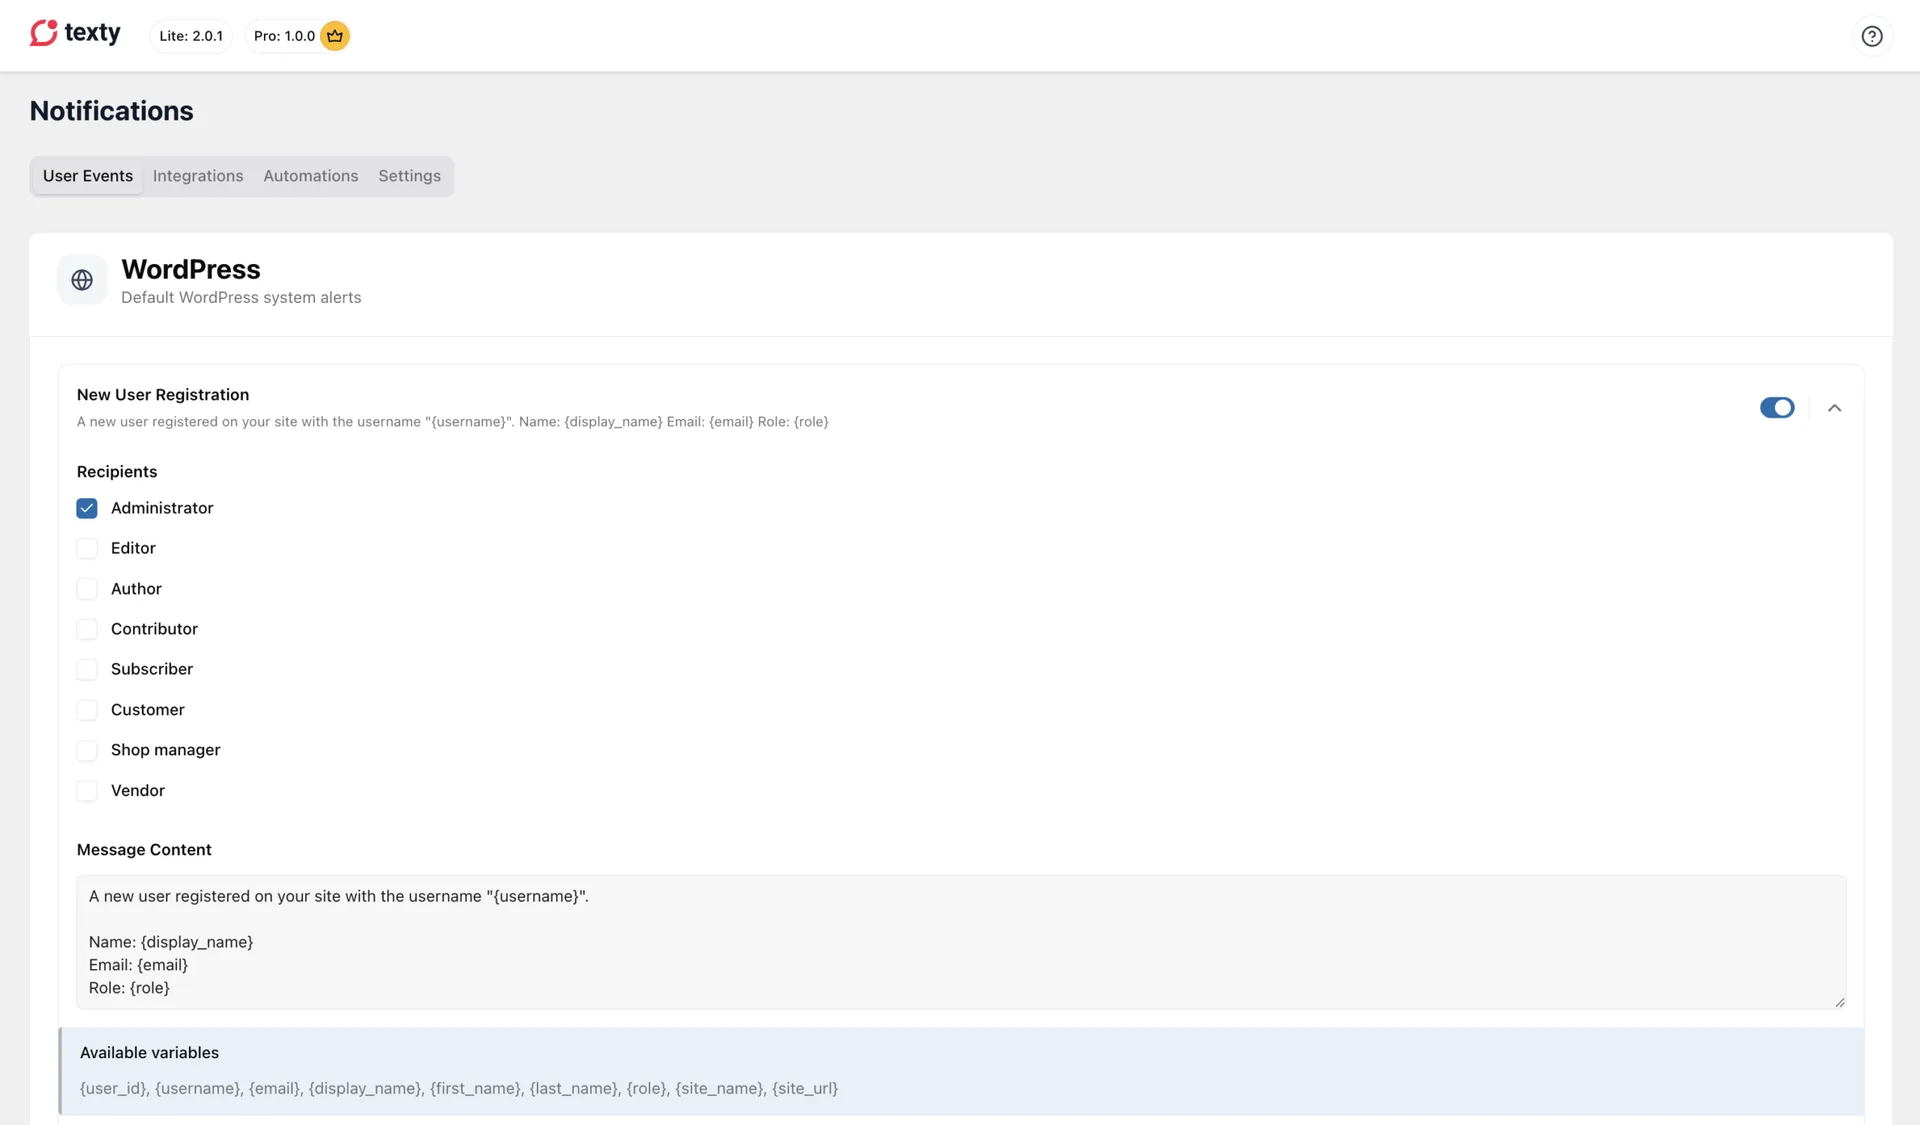Click the New User Registration title
The width and height of the screenshot is (1920, 1125).
coord(163,395)
